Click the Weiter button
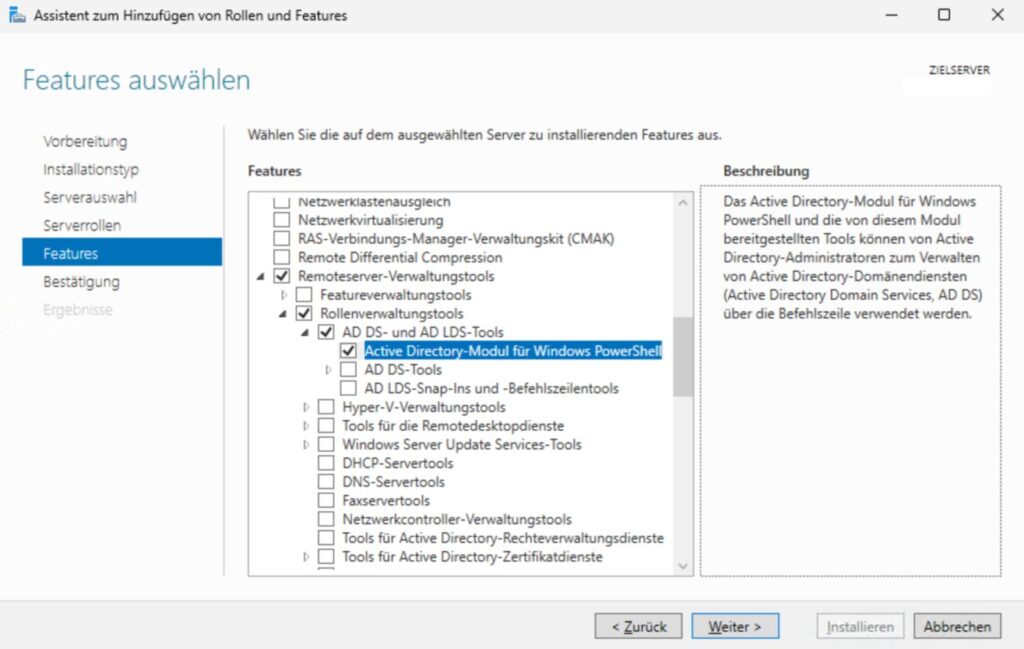The width and height of the screenshot is (1024, 649). click(735, 627)
